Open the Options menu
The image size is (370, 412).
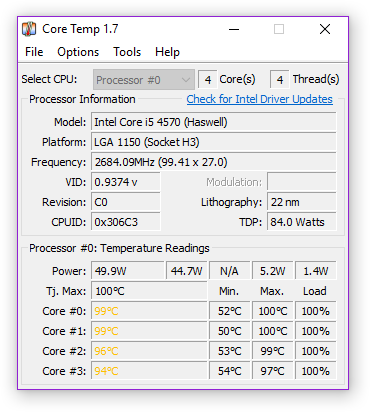[78, 52]
